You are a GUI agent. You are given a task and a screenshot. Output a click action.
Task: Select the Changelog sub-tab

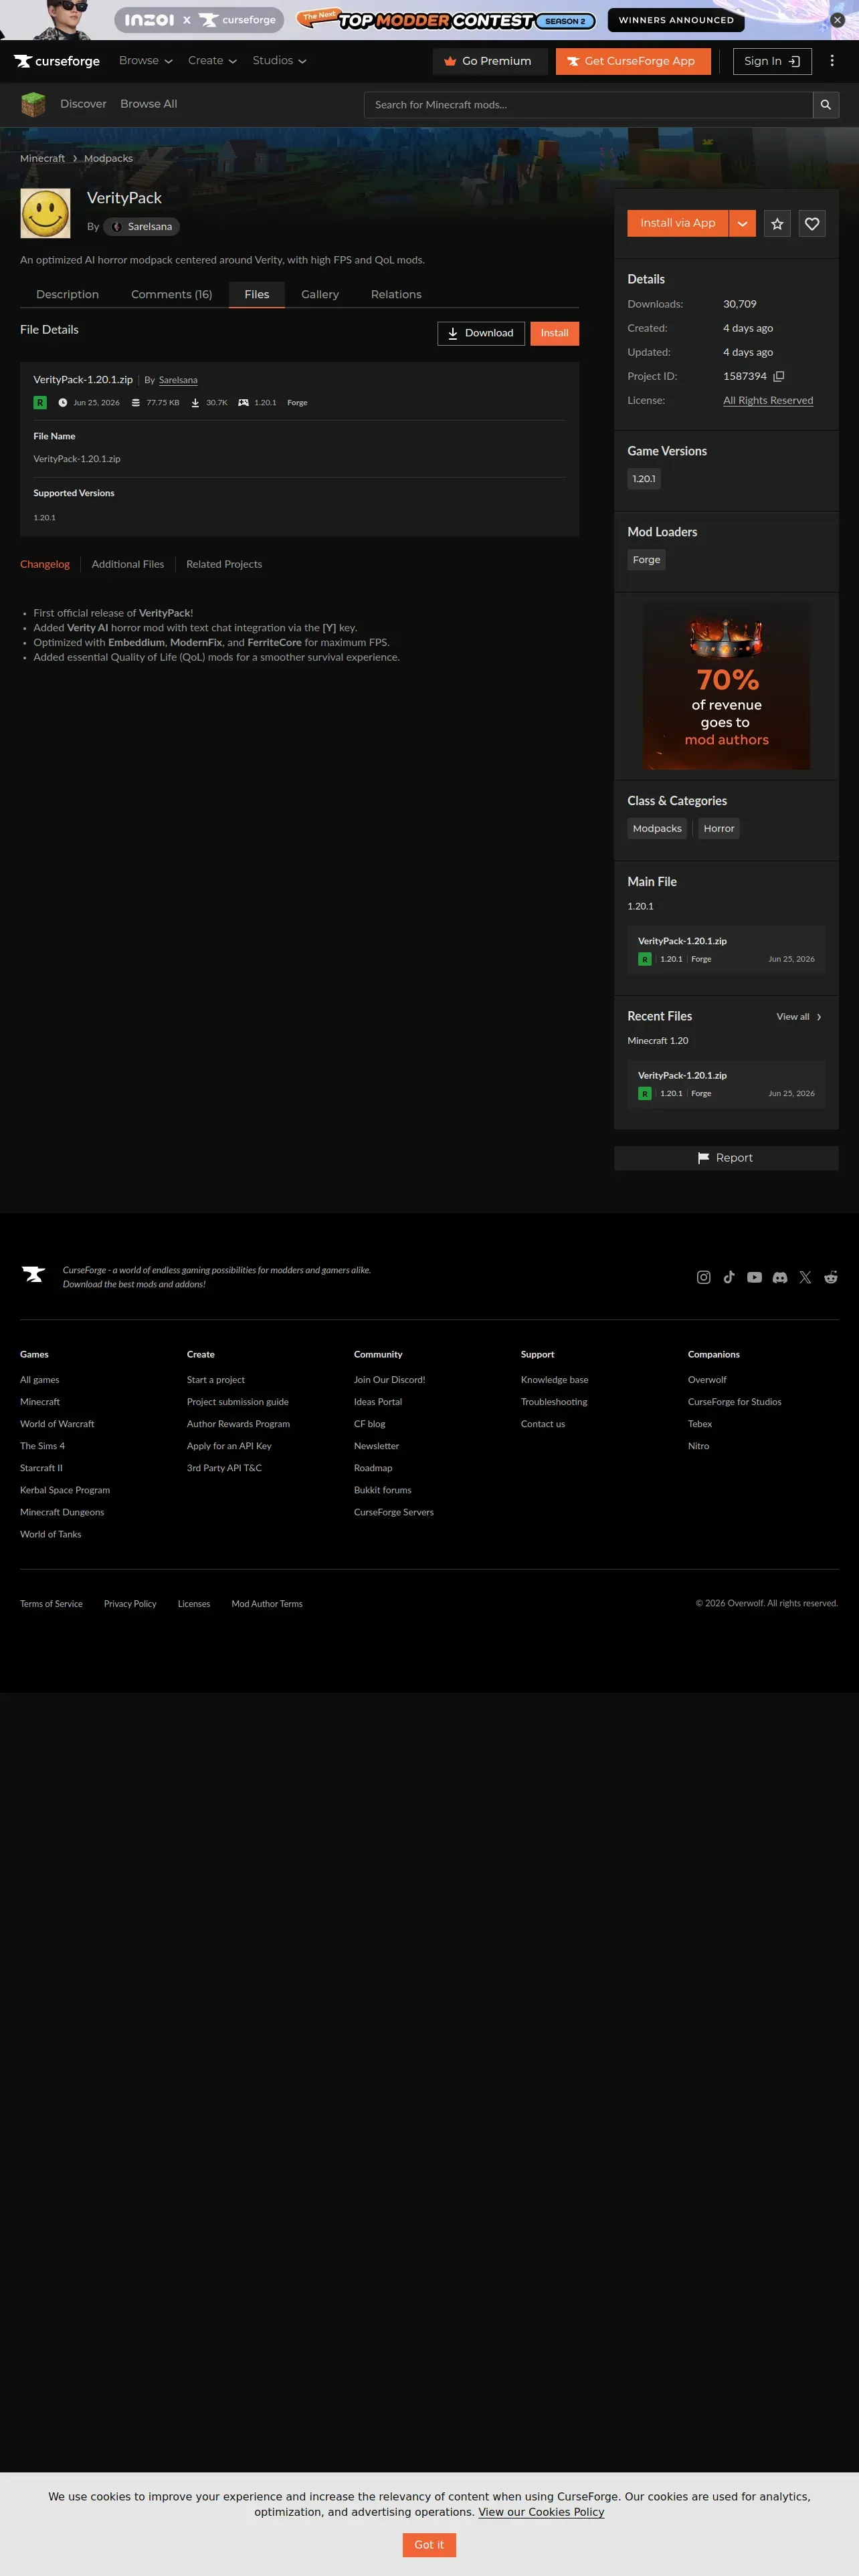(45, 564)
